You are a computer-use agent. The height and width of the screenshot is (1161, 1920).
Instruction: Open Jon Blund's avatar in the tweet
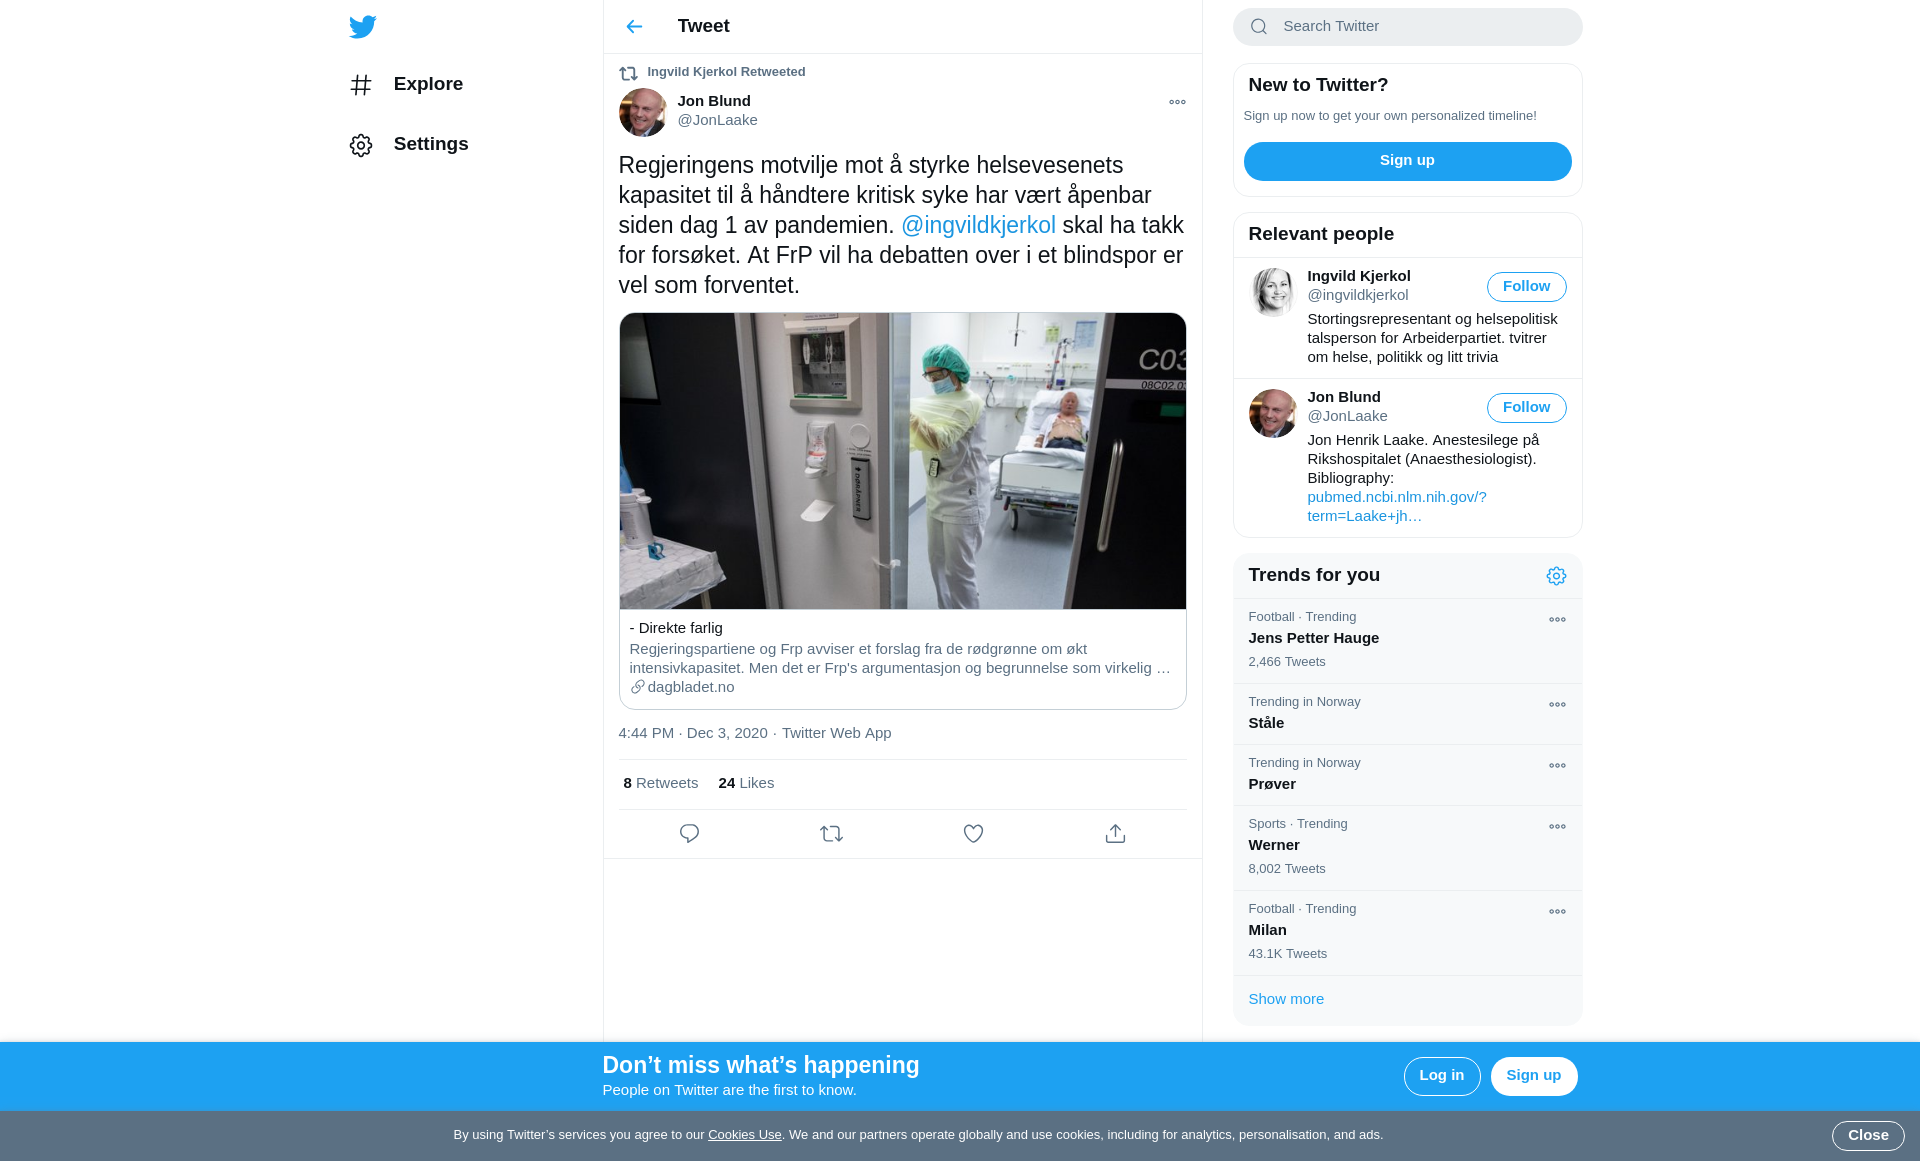coord(643,112)
